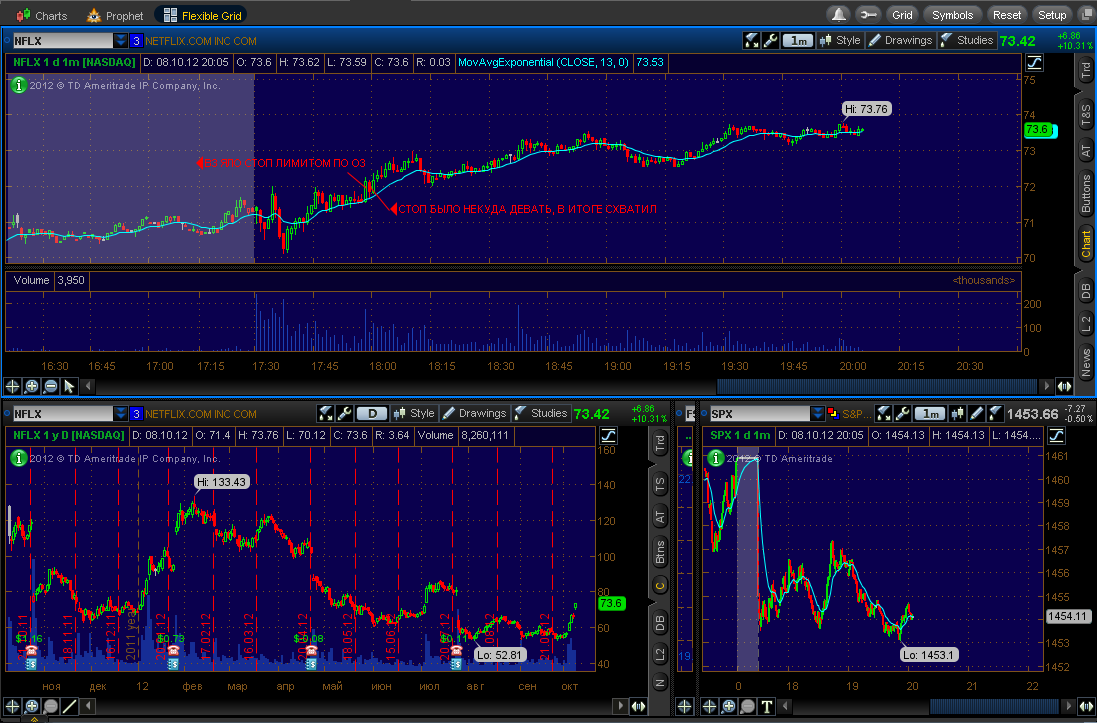The height and width of the screenshot is (723, 1097).
Task: Open alerts with the bell icon
Action: (x=838, y=15)
